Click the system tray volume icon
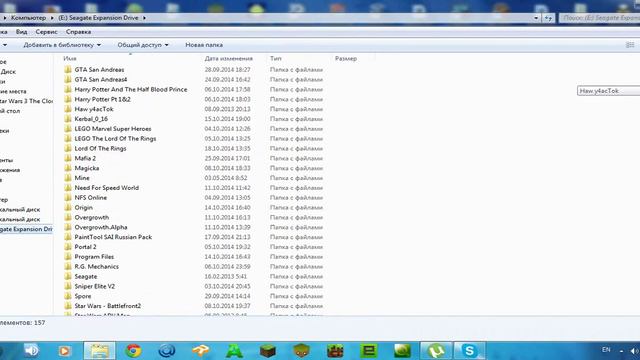 (x=634, y=351)
